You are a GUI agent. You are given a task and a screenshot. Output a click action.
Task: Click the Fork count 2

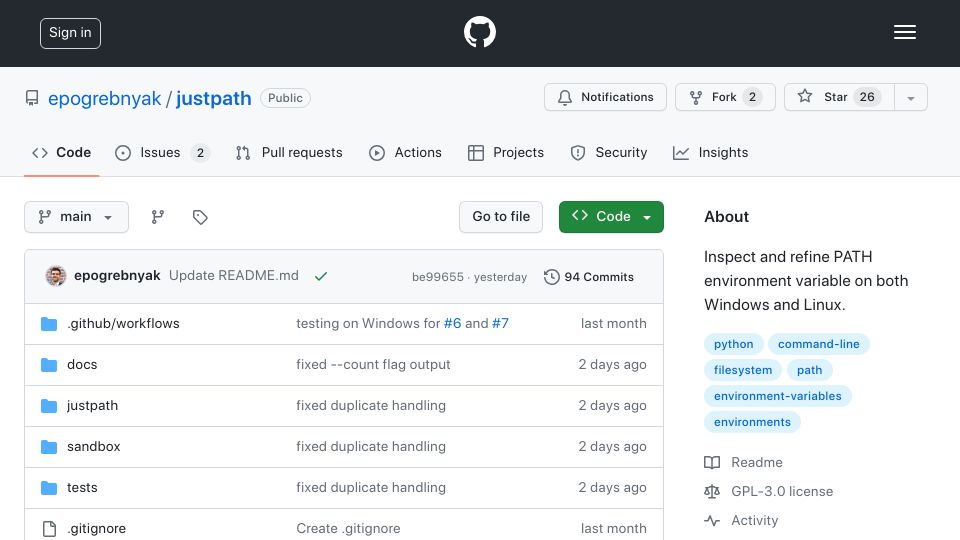tap(752, 97)
